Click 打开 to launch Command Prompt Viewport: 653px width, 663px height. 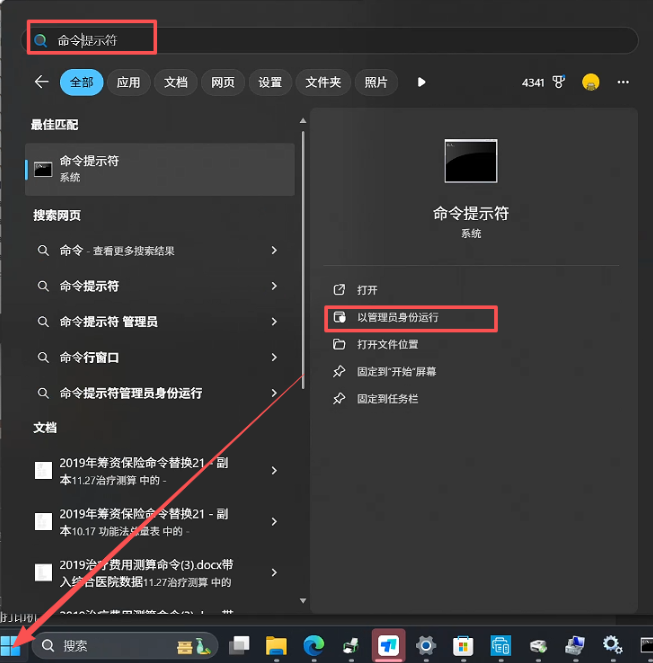coord(367,290)
